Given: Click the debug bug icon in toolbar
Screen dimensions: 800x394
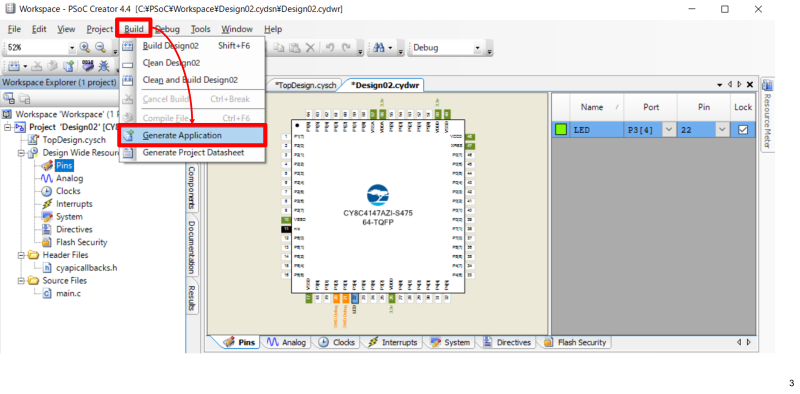Looking at the screenshot, I should click(104, 66).
